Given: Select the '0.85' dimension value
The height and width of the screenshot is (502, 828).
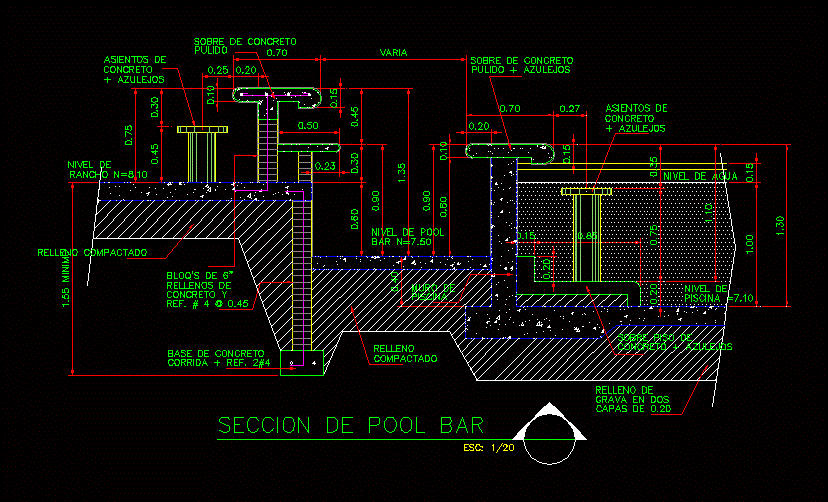Looking at the screenshot, I should coord(588,235).
